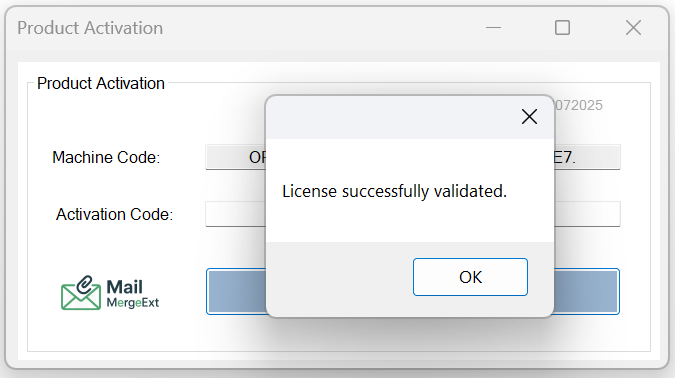675x378 pixels.
Task: Click the Product Activation window title text
Action: (x=90, y=28)
